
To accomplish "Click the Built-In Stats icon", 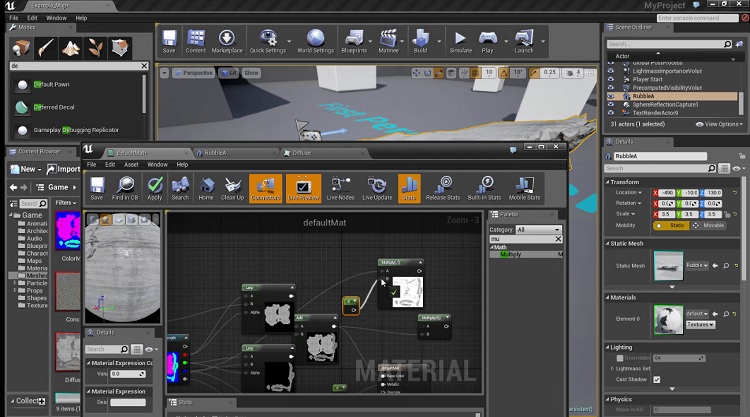I will click(x=485, y=188).
